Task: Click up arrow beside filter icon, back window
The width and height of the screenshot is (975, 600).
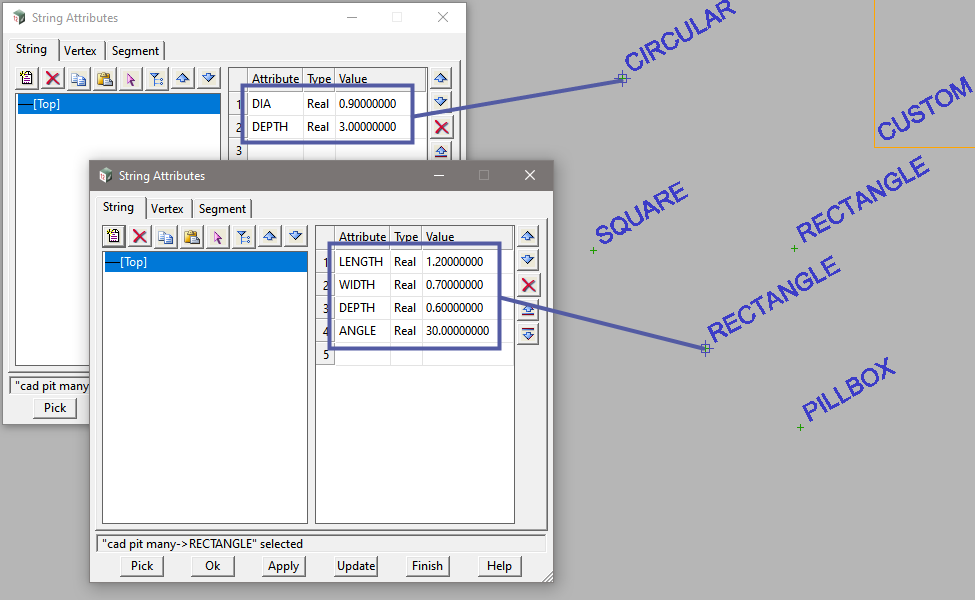Action: click(183, 78)
